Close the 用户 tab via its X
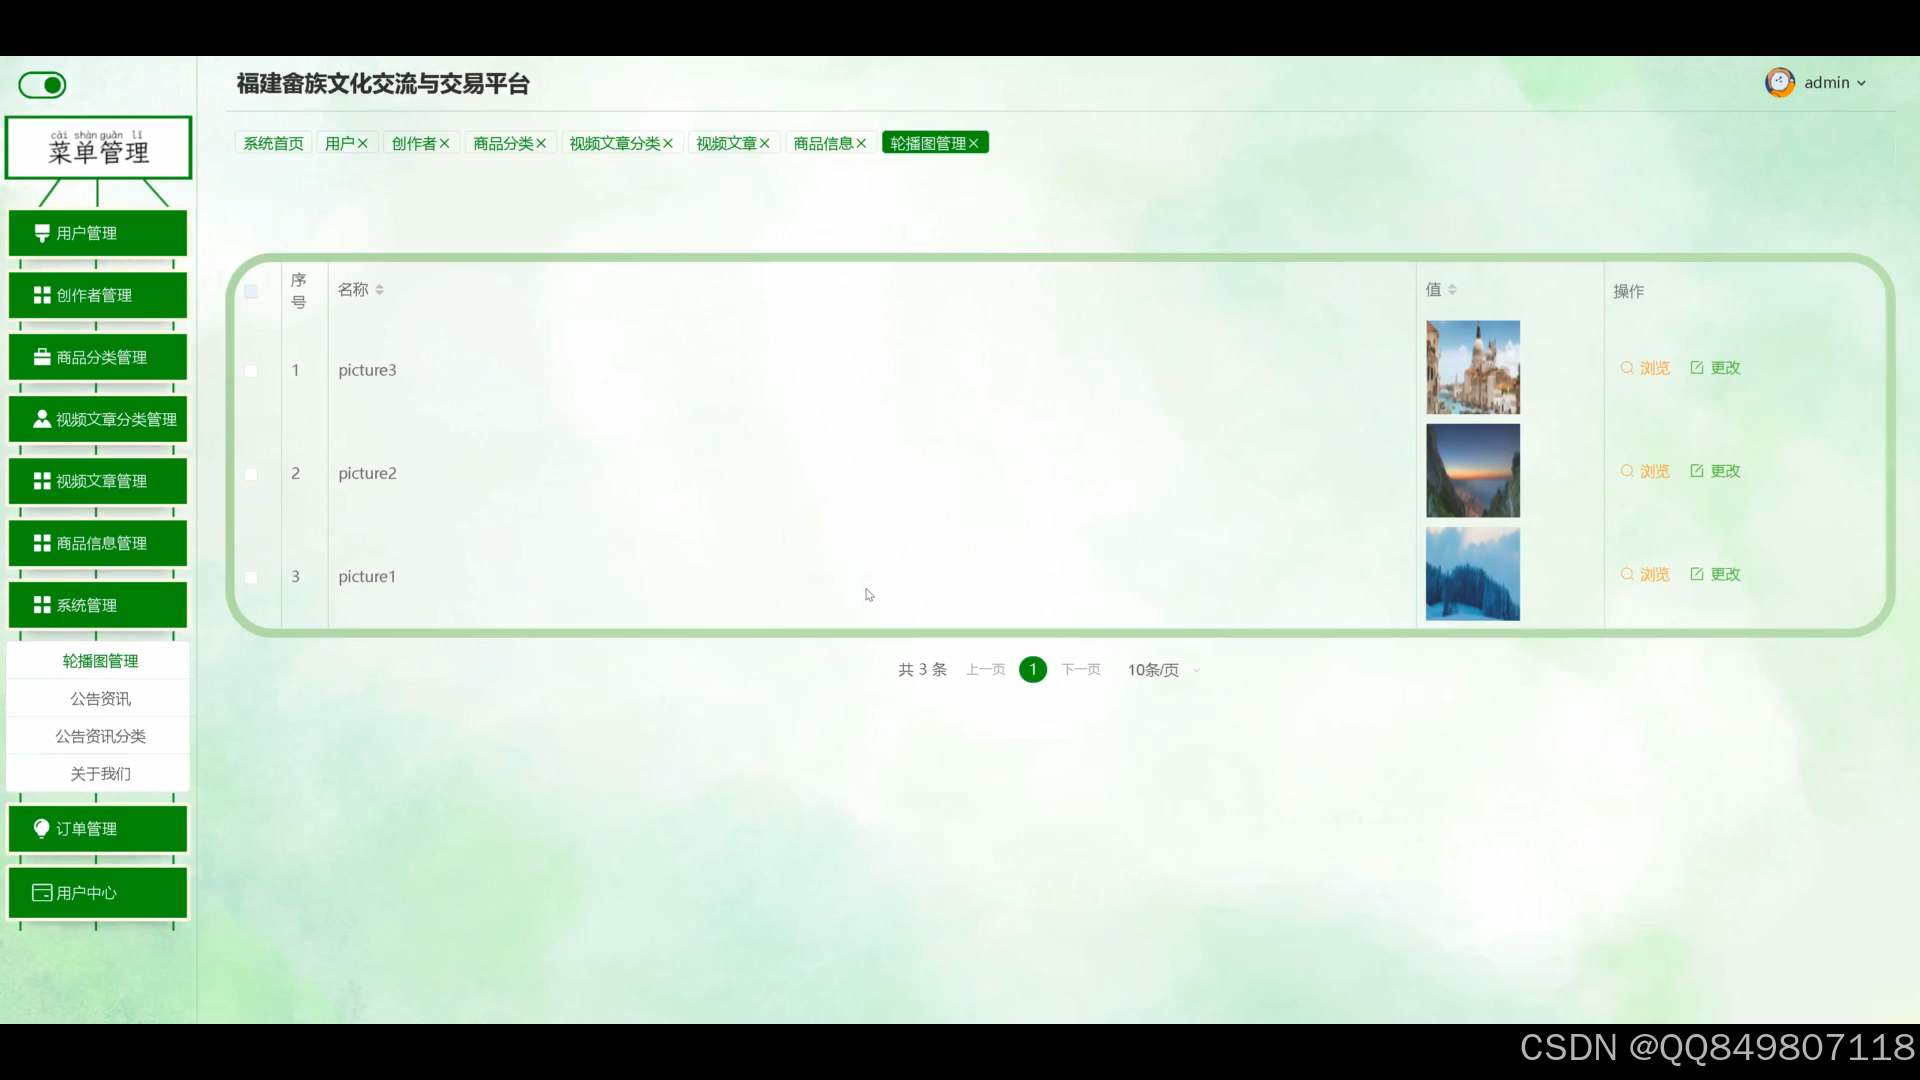Screen dimensions: 1920x1080 [x=363, y=144]
